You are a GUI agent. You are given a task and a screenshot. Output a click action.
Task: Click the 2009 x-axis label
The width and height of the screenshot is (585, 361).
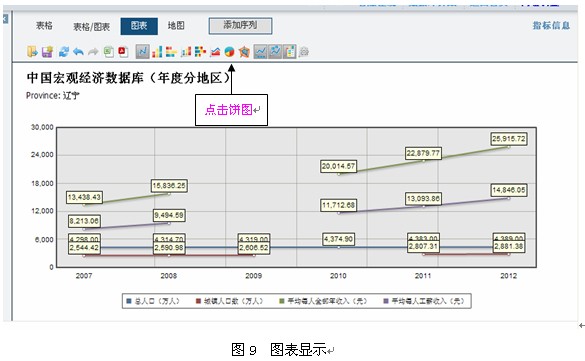[254, 276]
